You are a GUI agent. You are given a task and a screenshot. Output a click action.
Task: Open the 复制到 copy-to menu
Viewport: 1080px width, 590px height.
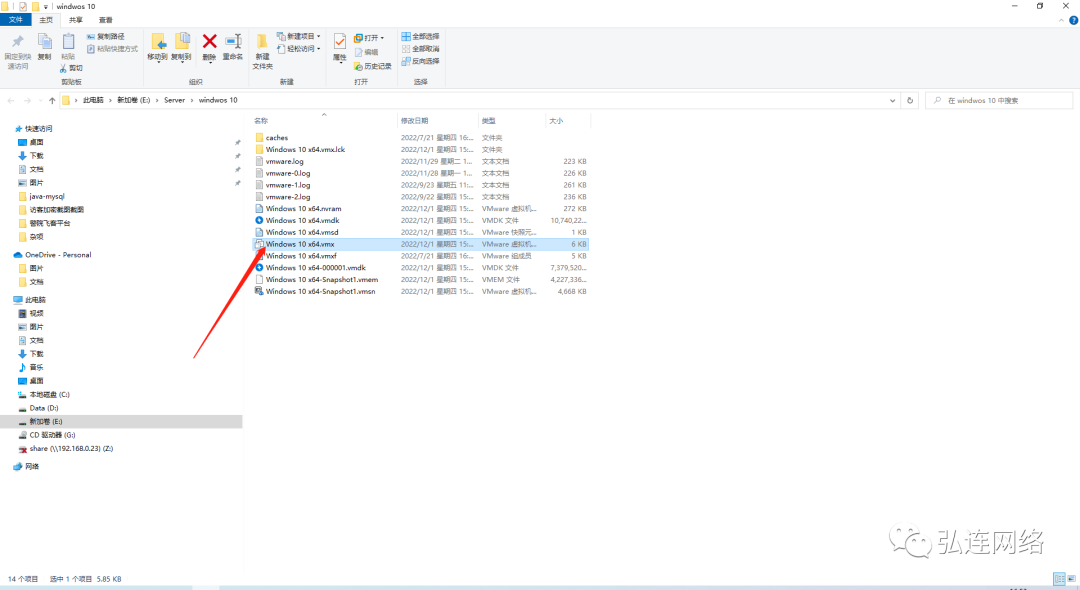[x=182, y=48]
